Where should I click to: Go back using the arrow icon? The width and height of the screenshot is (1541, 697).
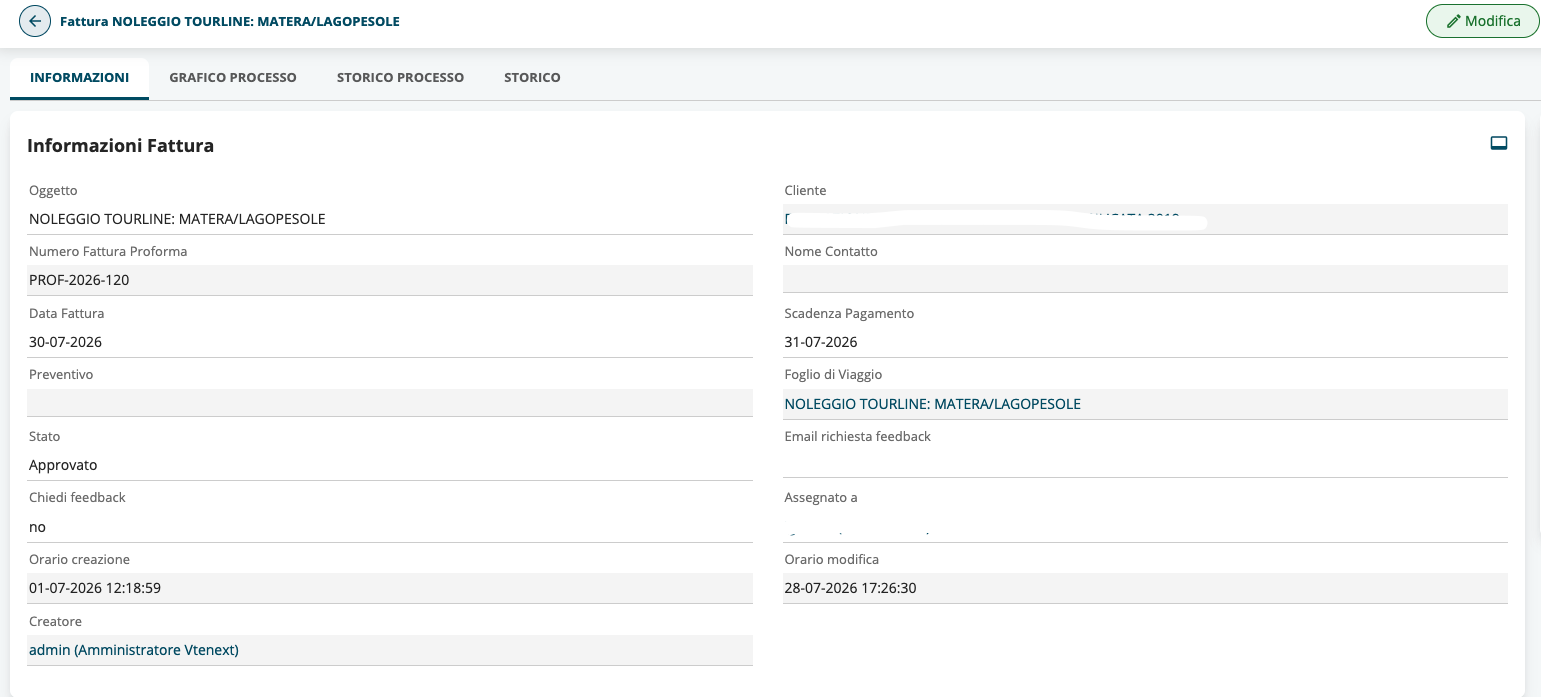pos(35,21)
